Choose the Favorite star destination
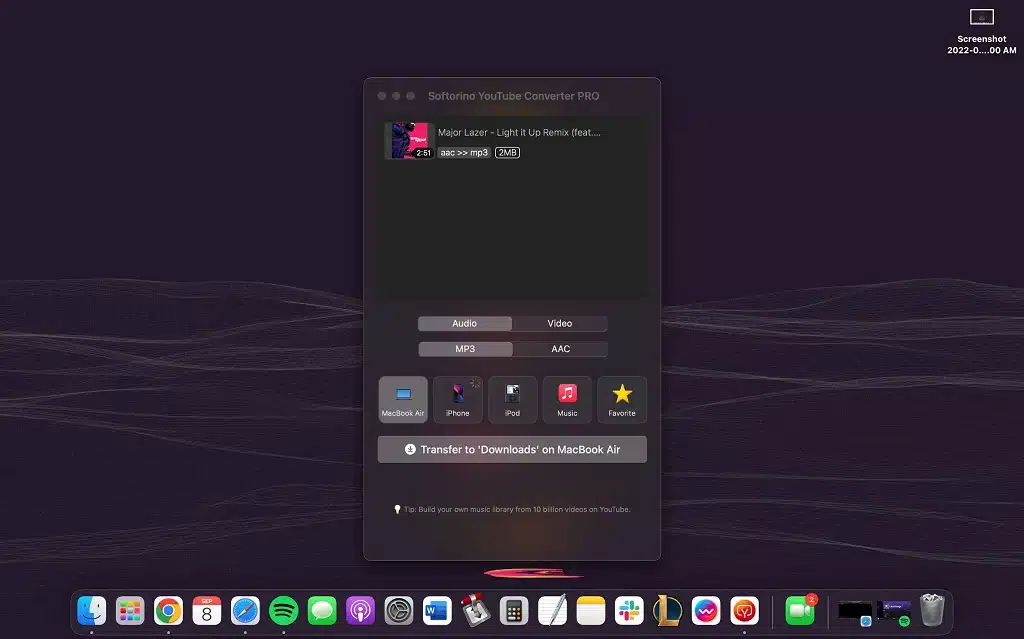 622,399
